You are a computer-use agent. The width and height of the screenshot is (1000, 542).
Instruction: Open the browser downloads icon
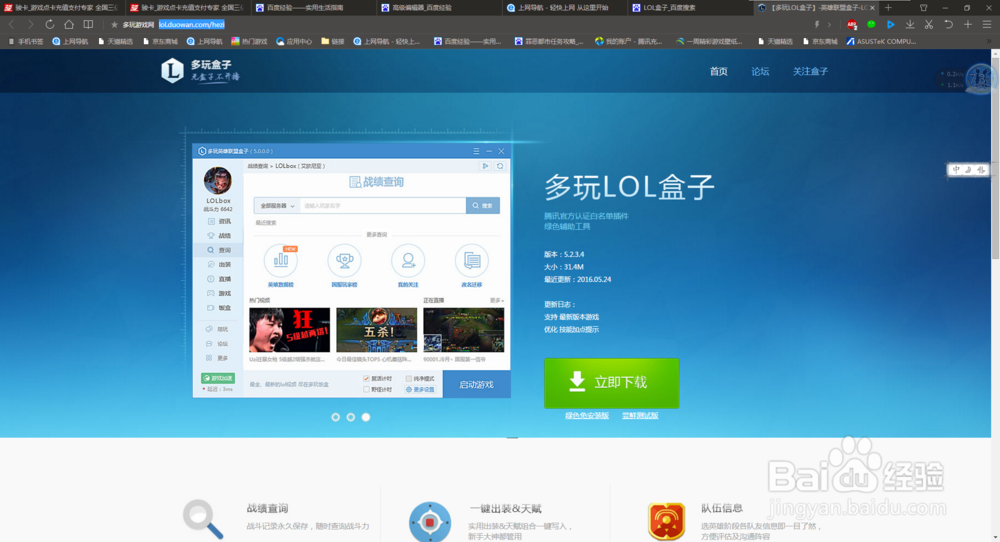pos(910,24)
